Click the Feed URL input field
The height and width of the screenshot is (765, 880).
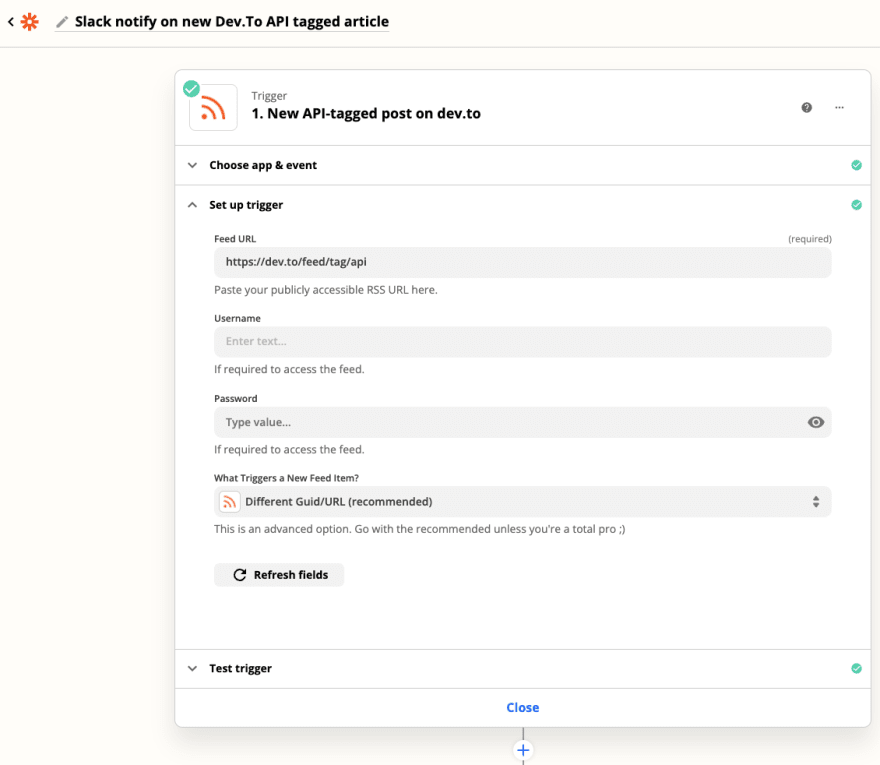(522, 262)
